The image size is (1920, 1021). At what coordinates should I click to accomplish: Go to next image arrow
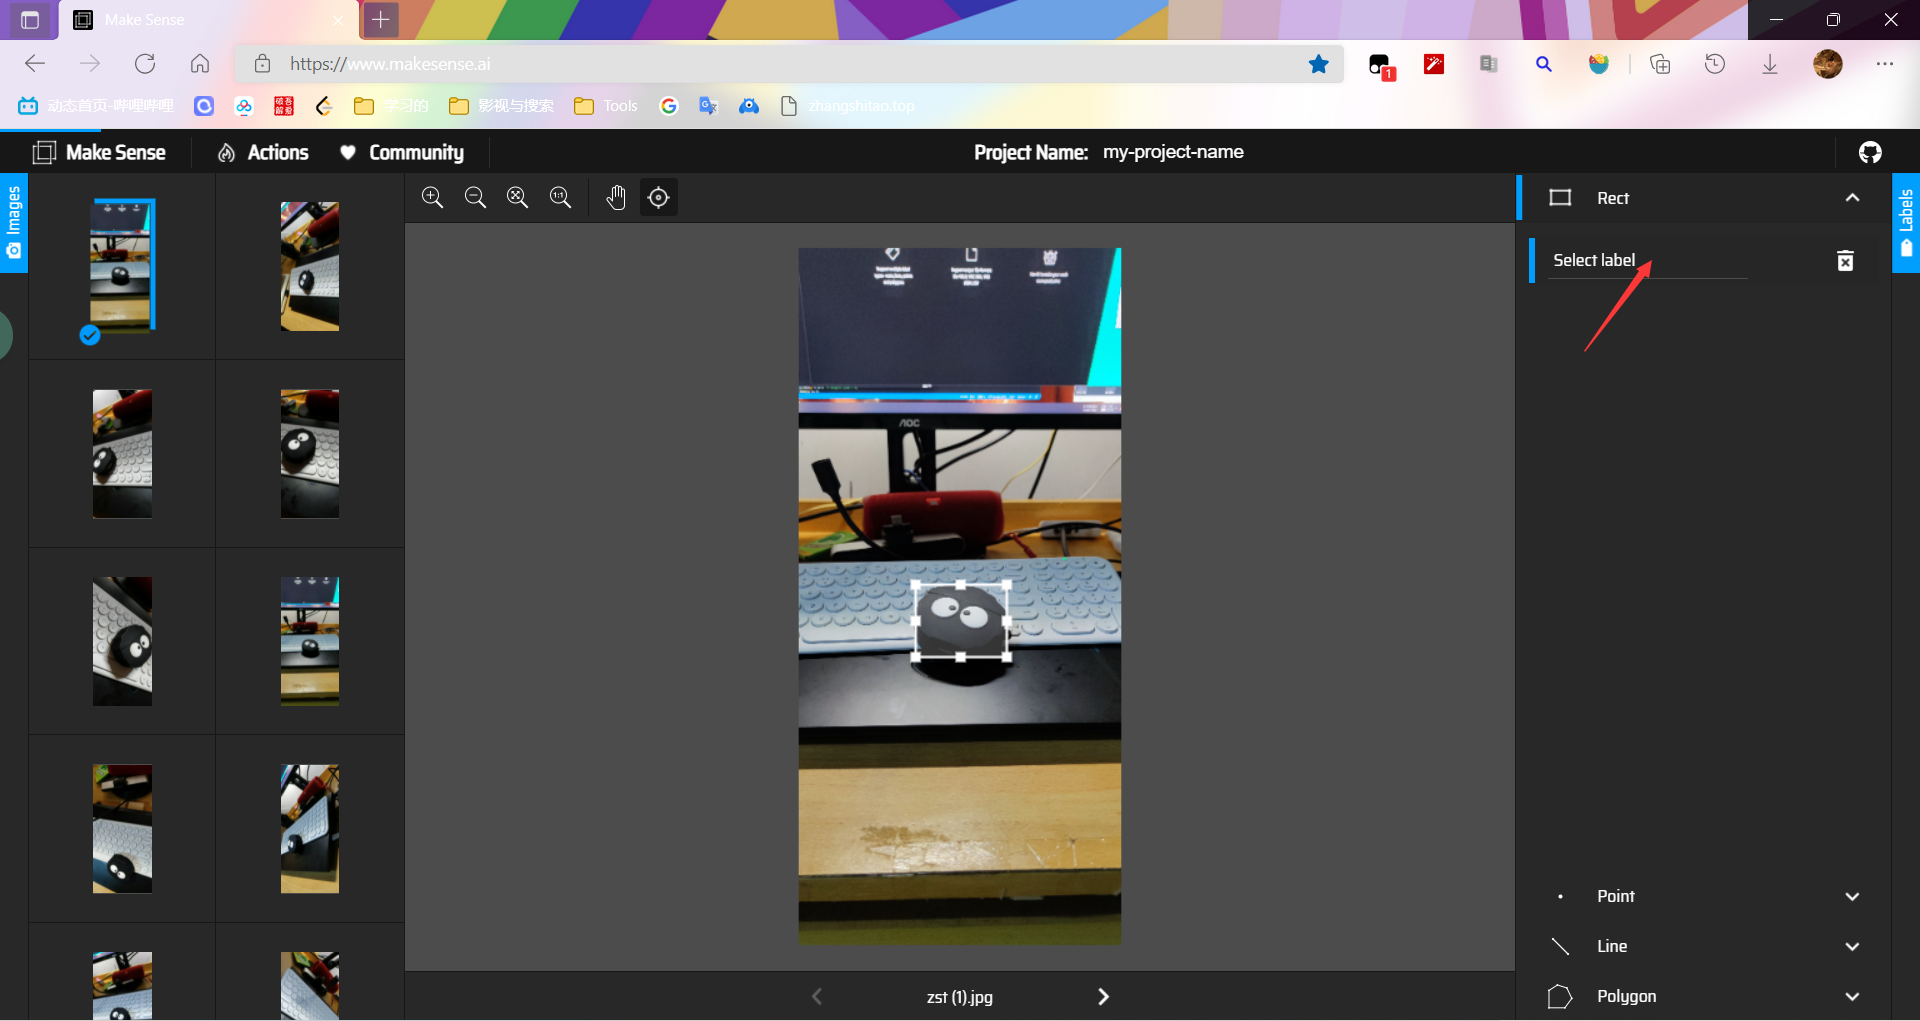pyautogui.click(x=1103, y=997)
